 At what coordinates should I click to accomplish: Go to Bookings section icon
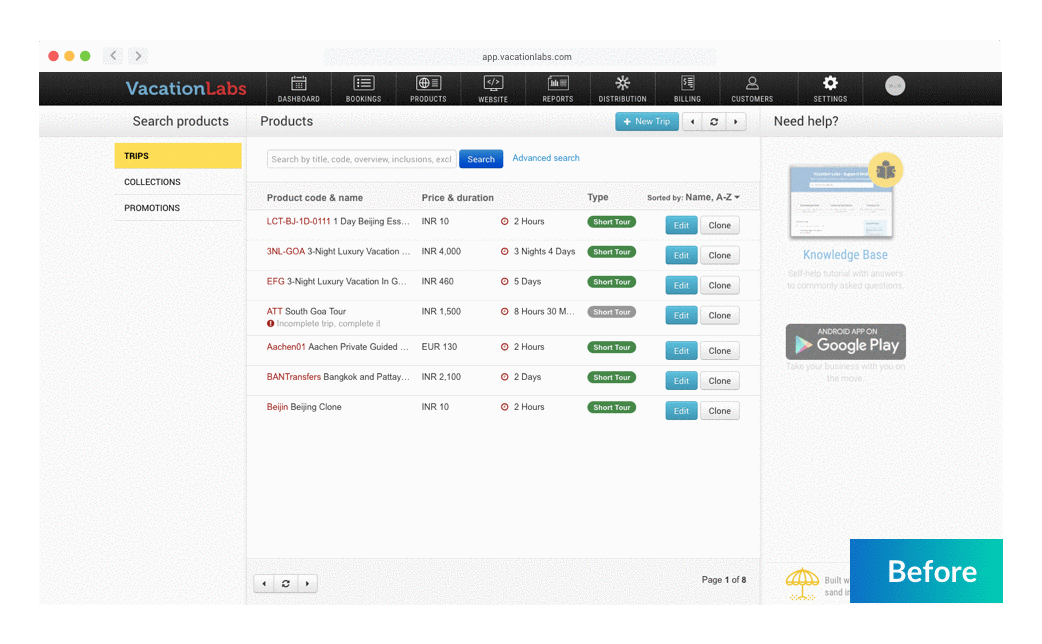point(363,84)
